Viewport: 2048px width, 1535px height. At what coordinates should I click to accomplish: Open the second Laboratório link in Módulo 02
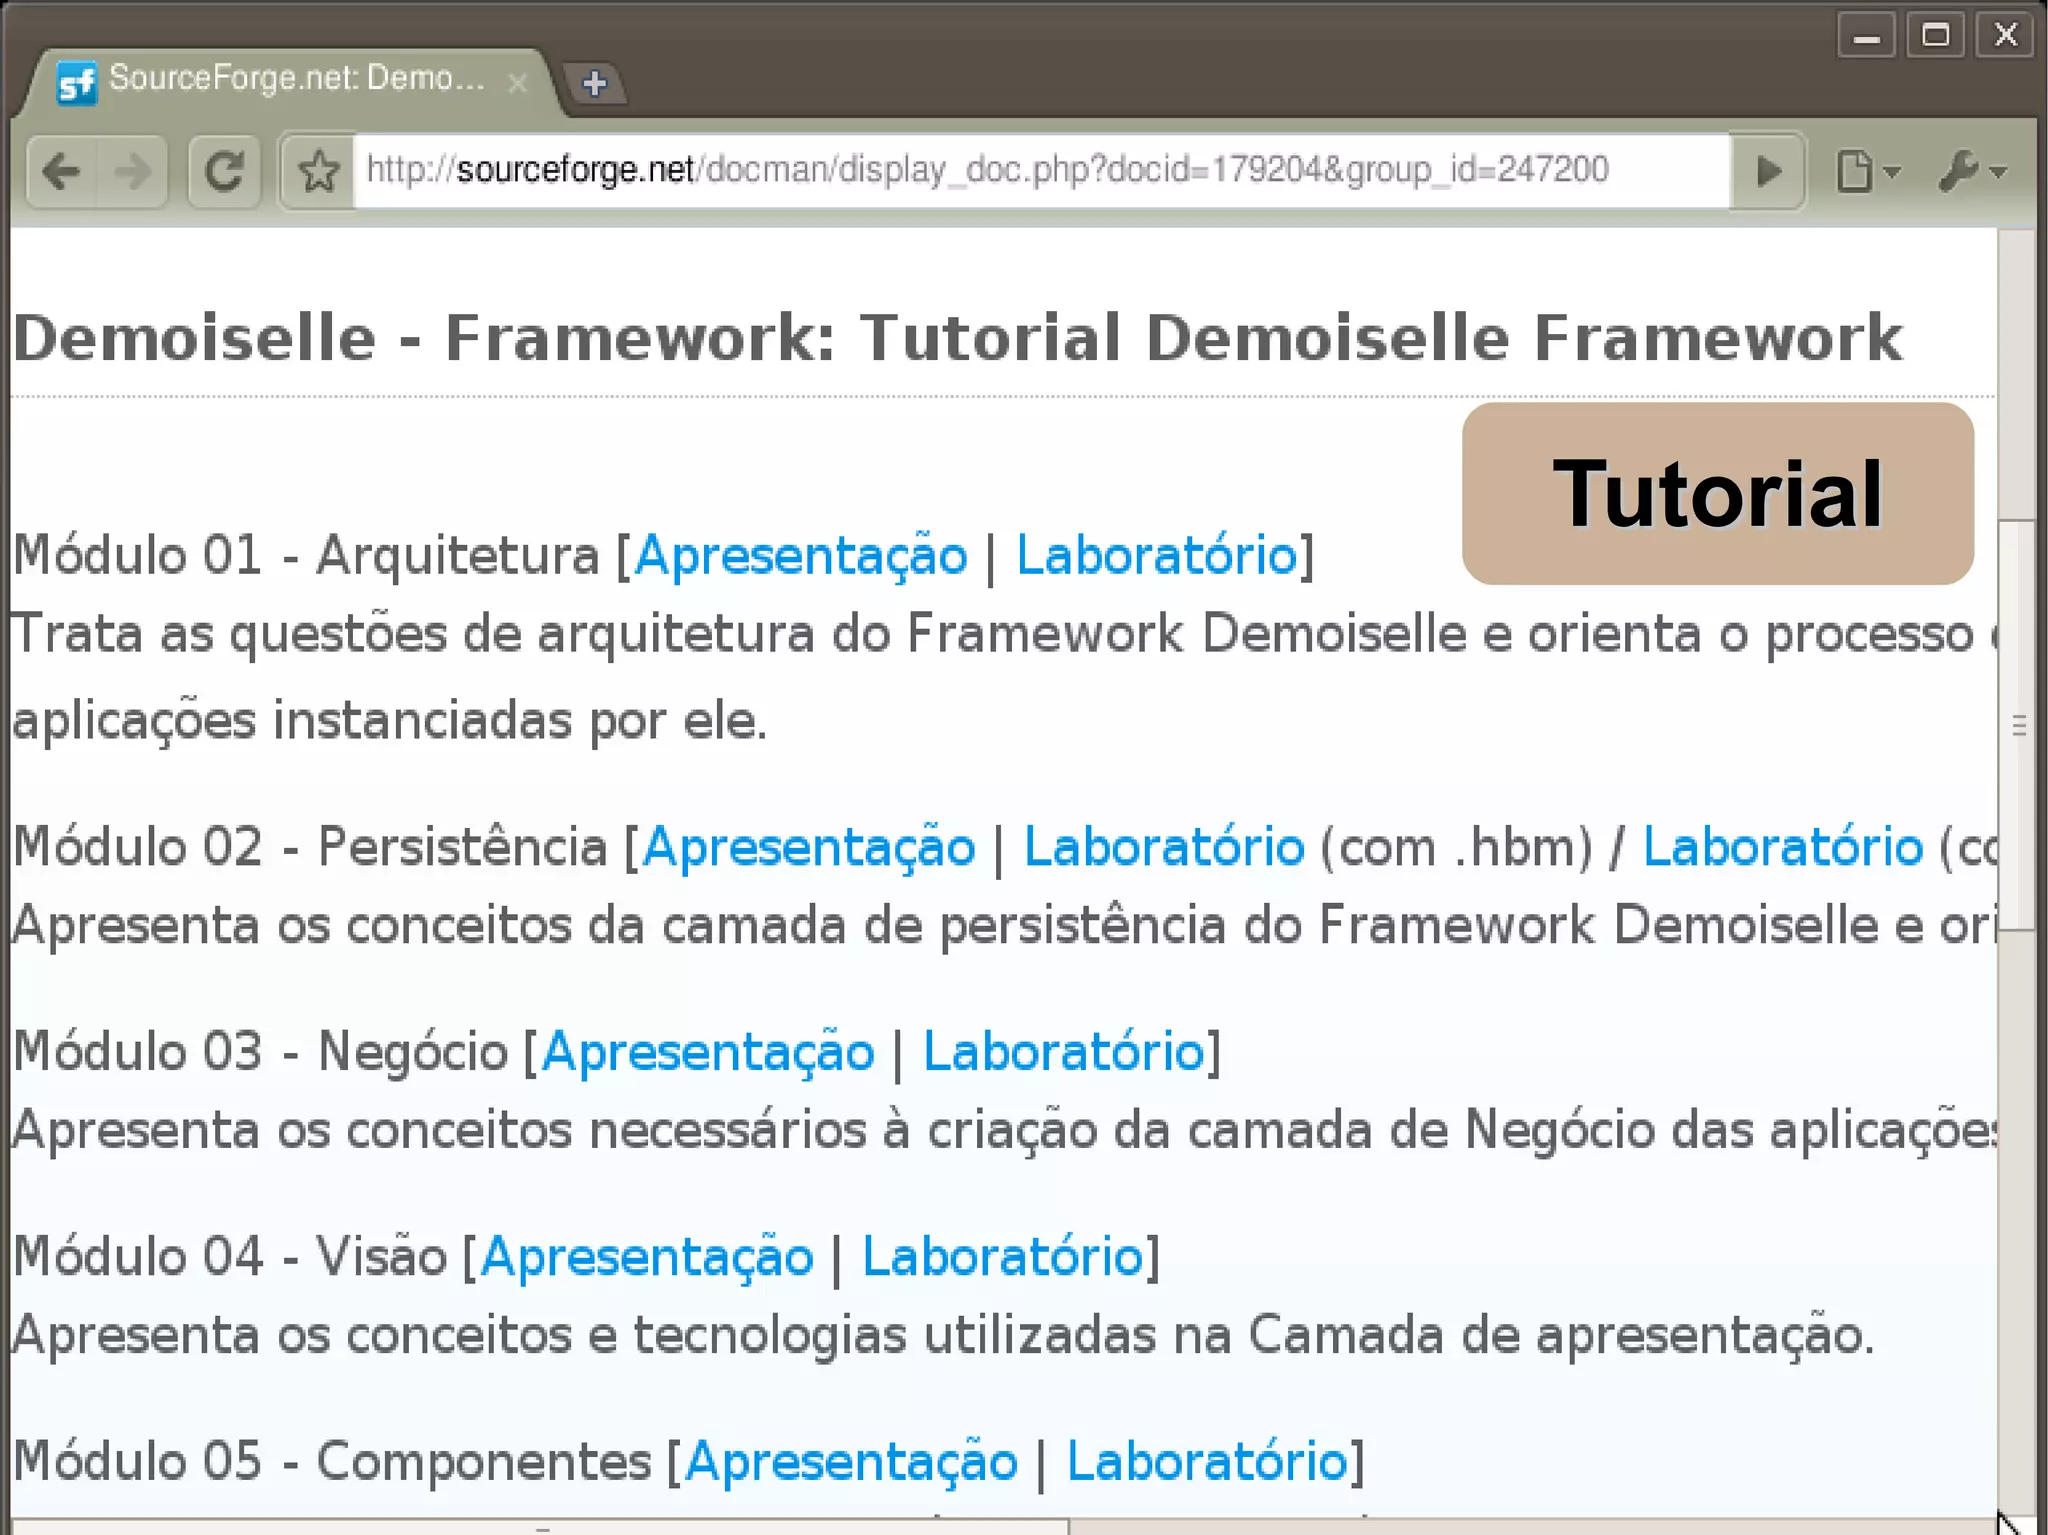(1783, 848)
